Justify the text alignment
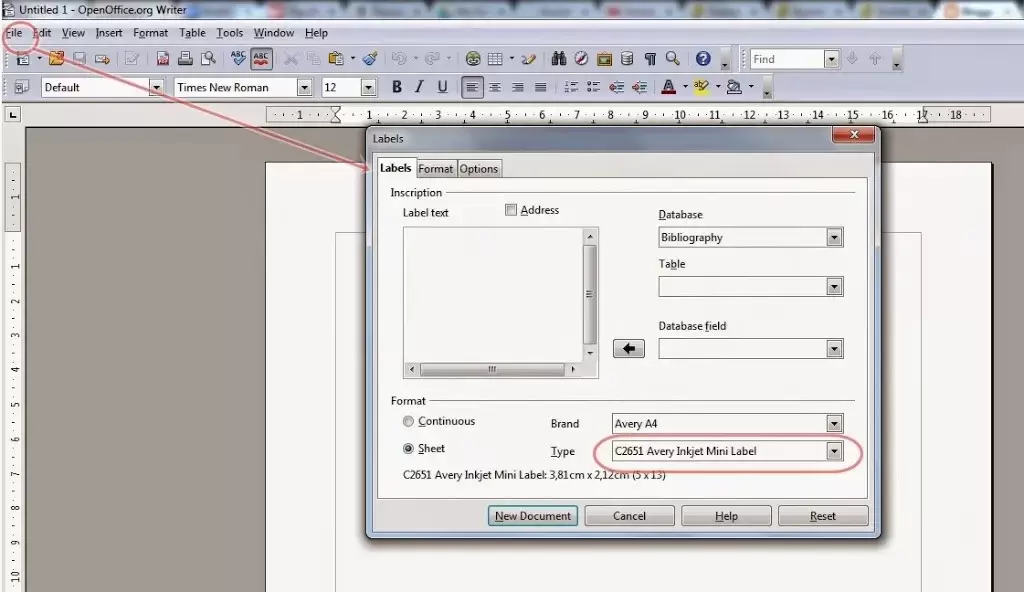 click(x=541, y=87)
